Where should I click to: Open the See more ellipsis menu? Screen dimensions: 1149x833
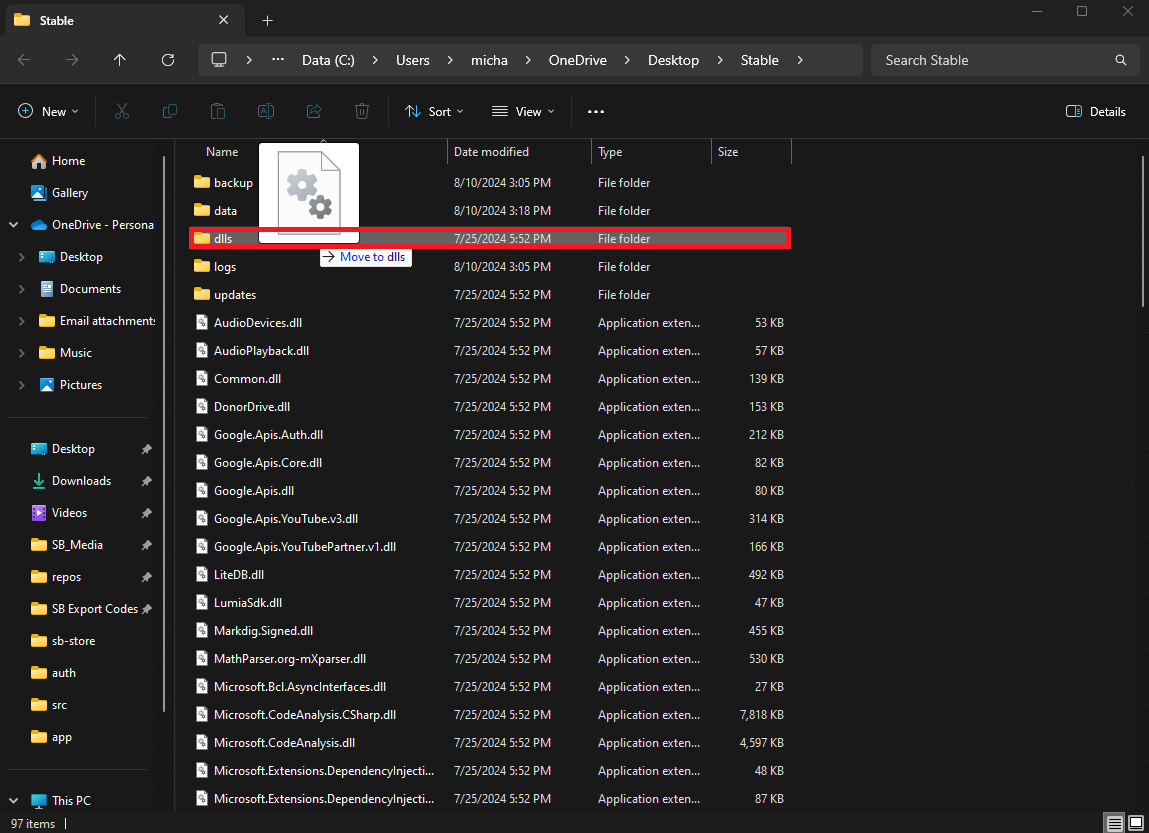tap(596, 112)
